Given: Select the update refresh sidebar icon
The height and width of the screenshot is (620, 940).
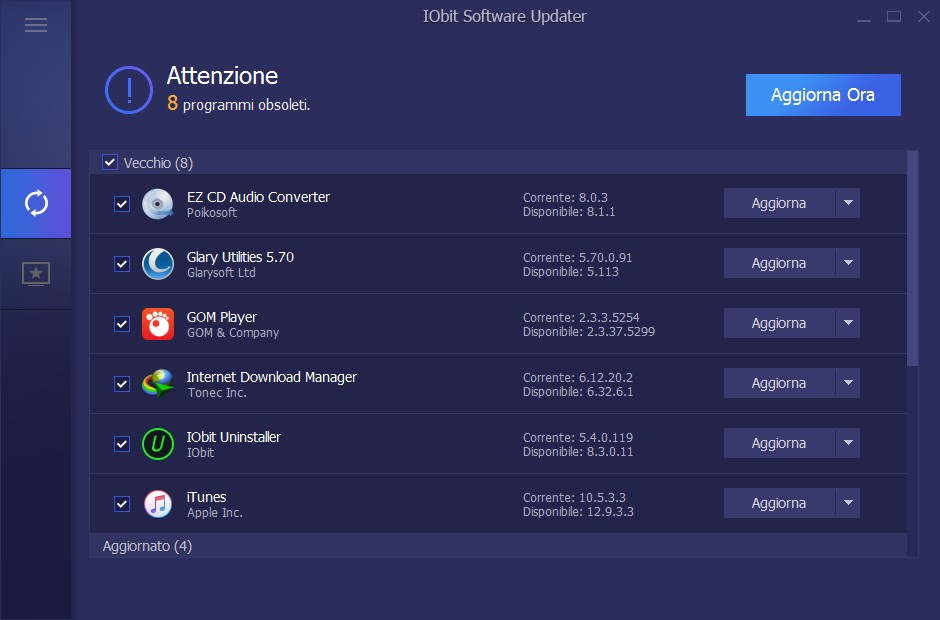Looking at the screenshot, I should pyautogui.click(x=36, y=203).
